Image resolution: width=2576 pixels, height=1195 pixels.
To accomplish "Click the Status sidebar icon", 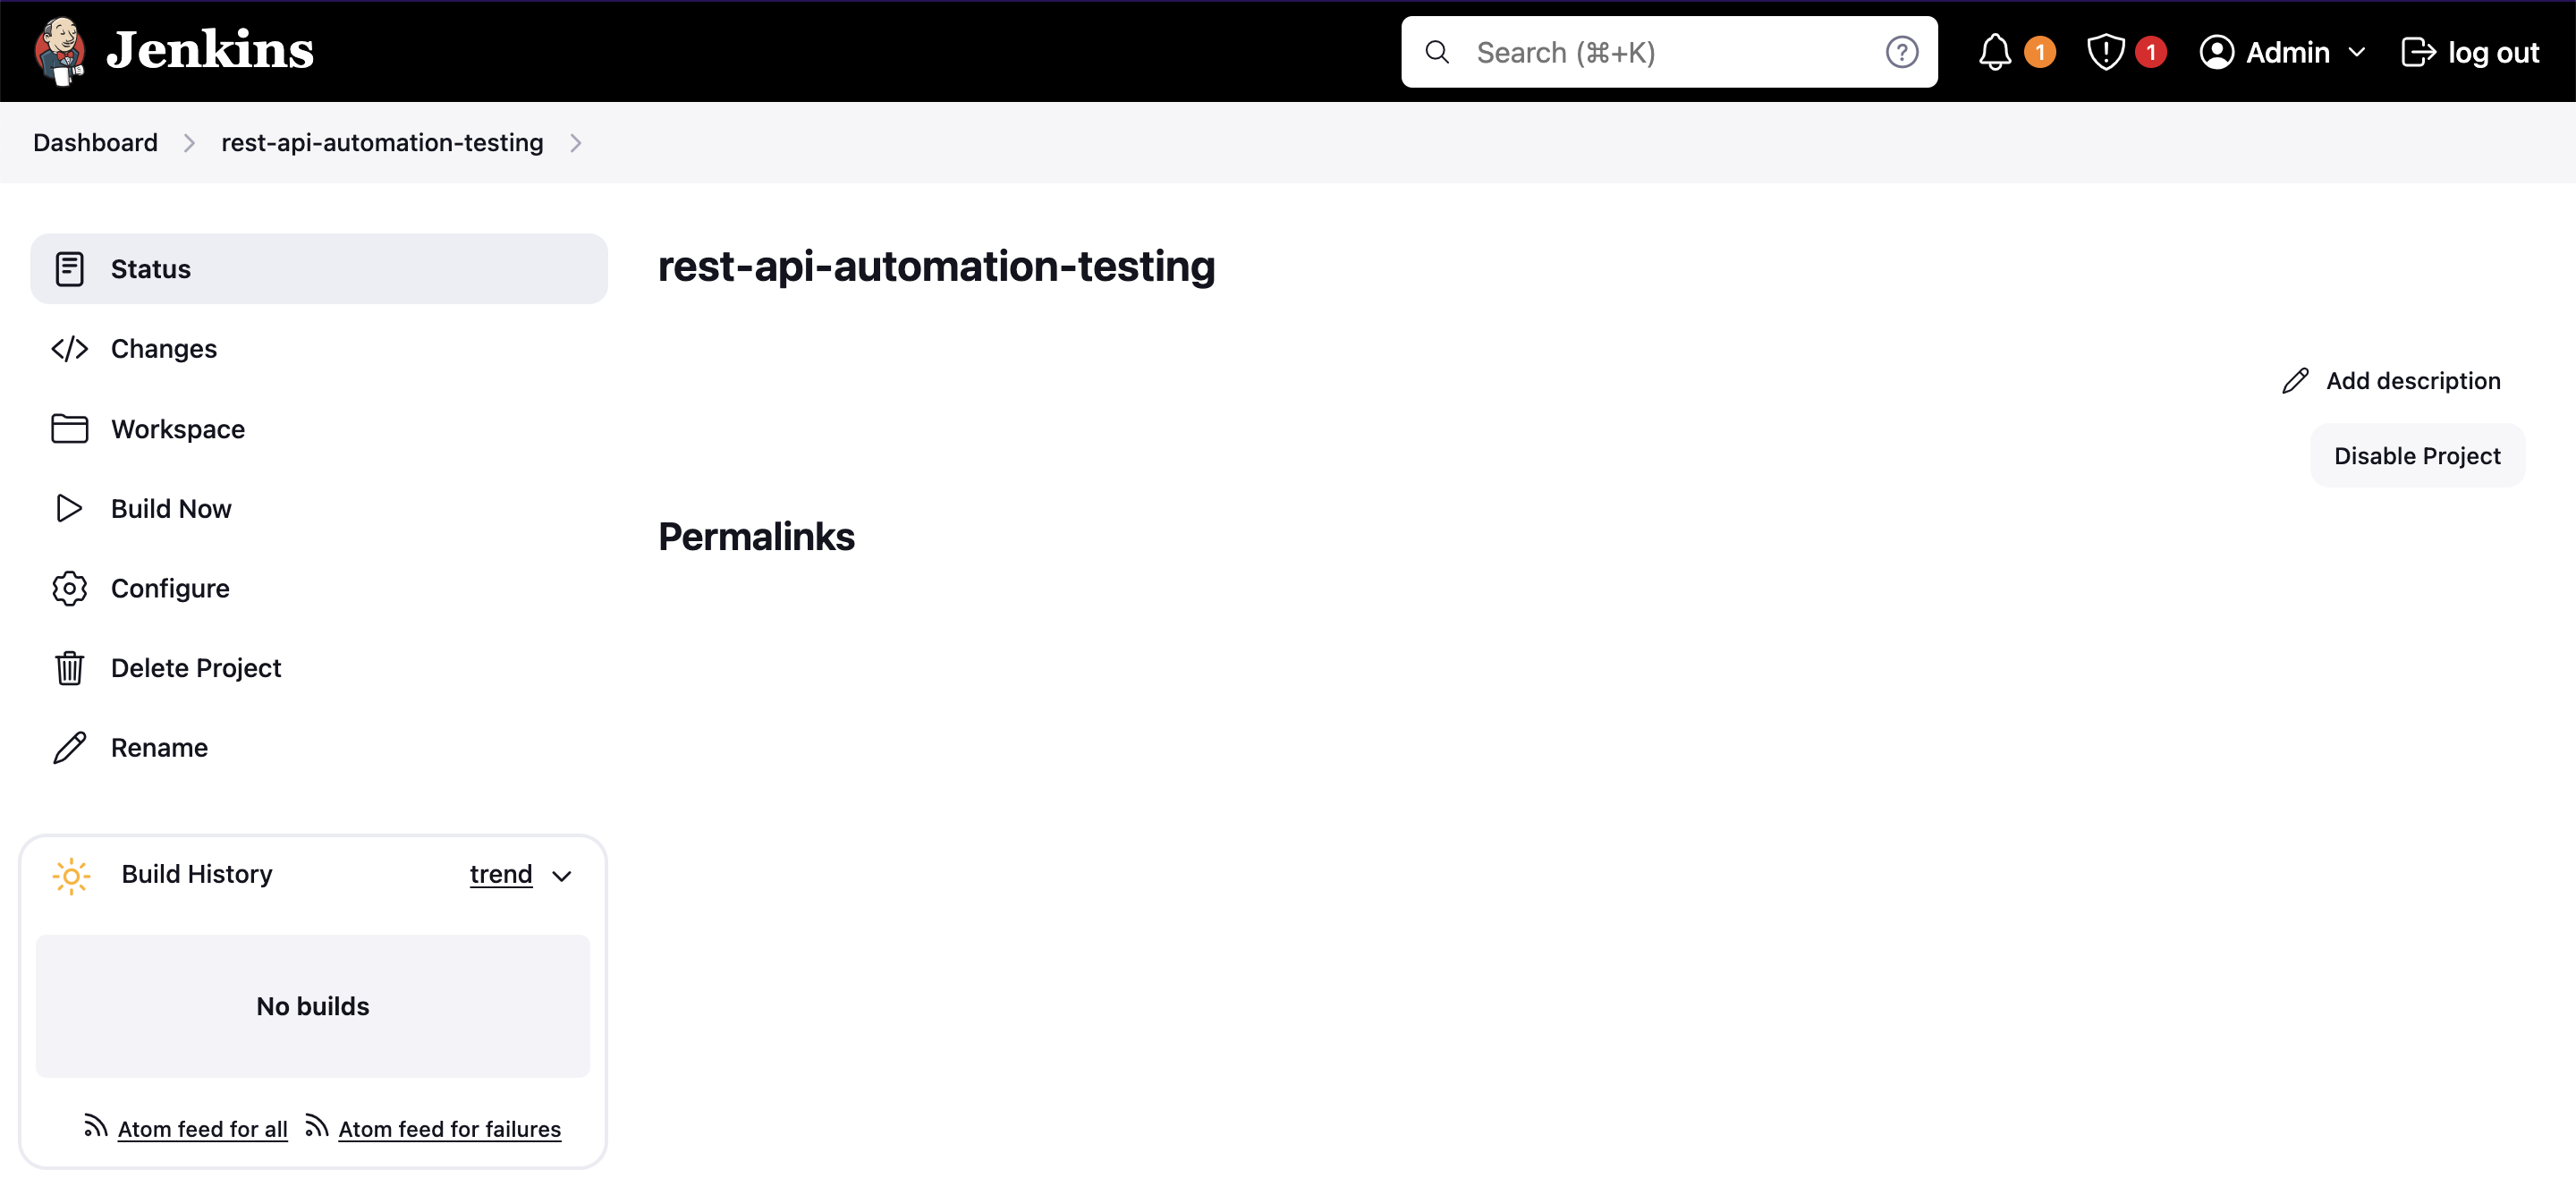I will tap(67, 268).
